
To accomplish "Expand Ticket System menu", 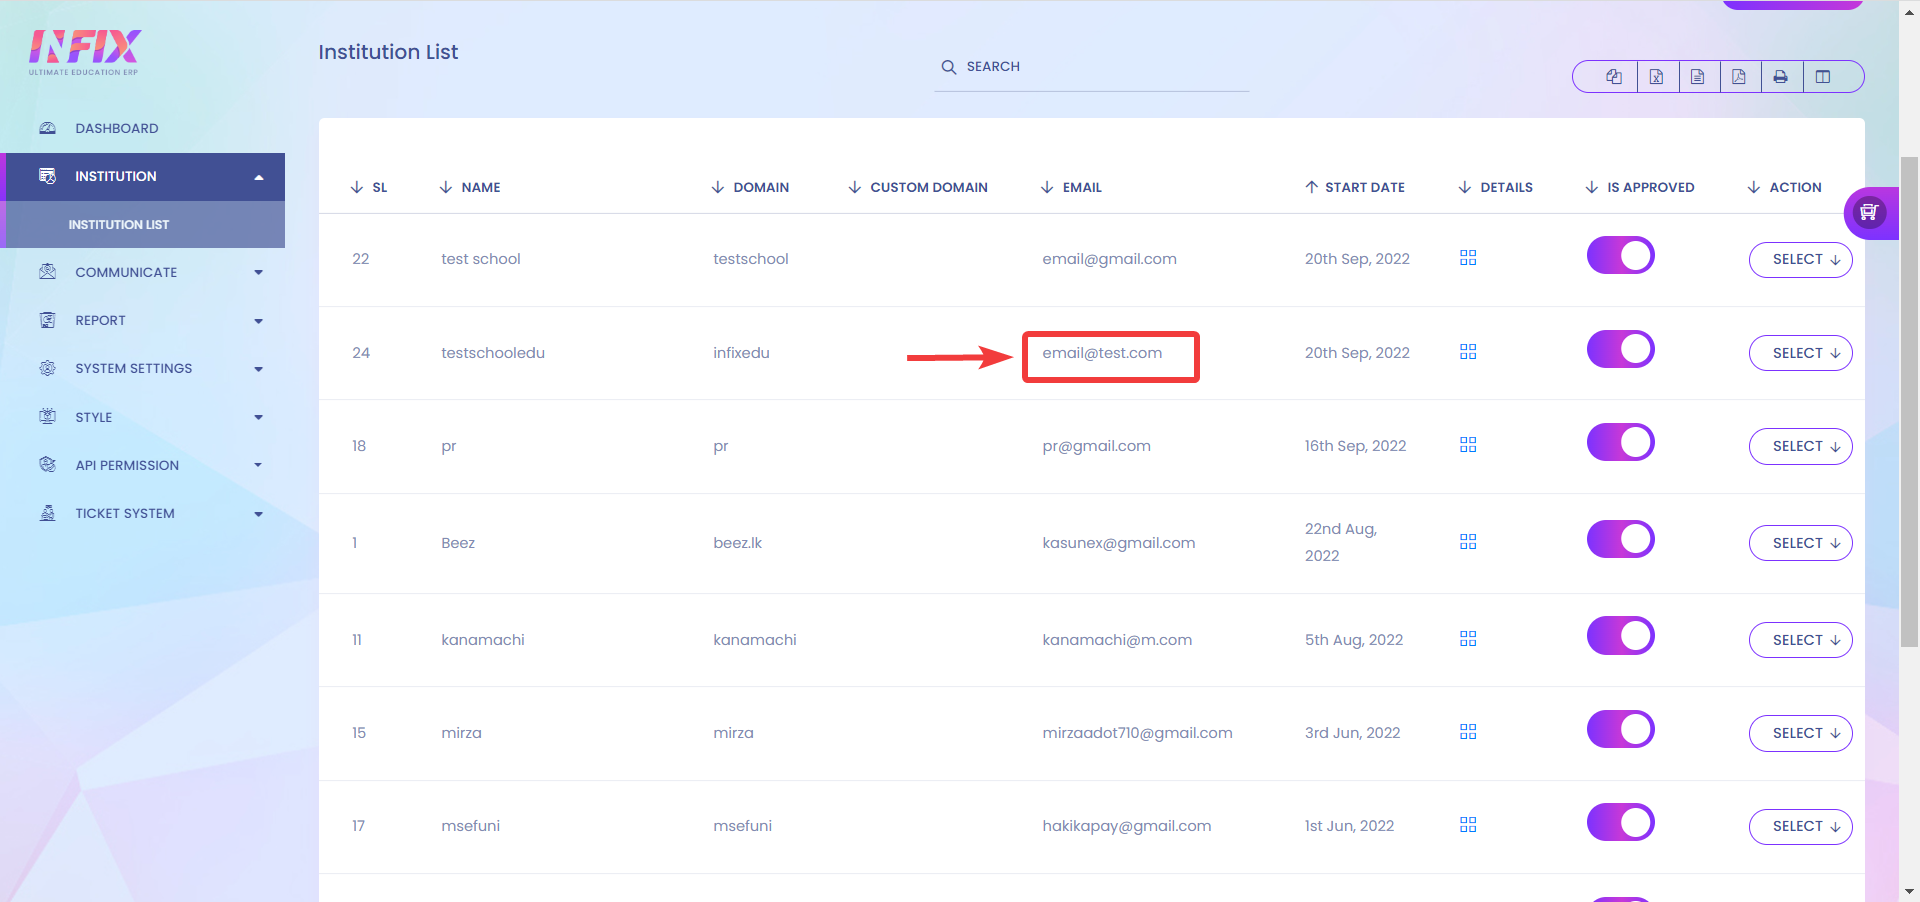I will point(143,514).
